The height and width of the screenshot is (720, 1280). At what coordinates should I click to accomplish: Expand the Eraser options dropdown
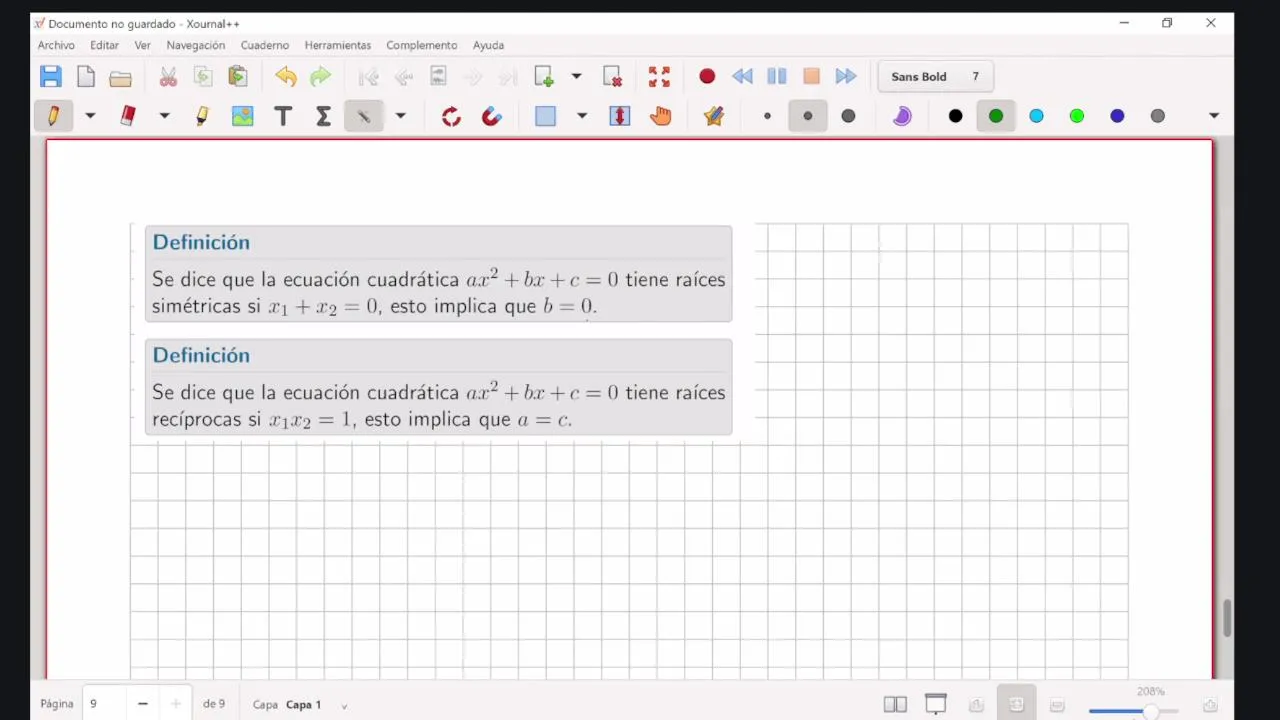(164, 116)
